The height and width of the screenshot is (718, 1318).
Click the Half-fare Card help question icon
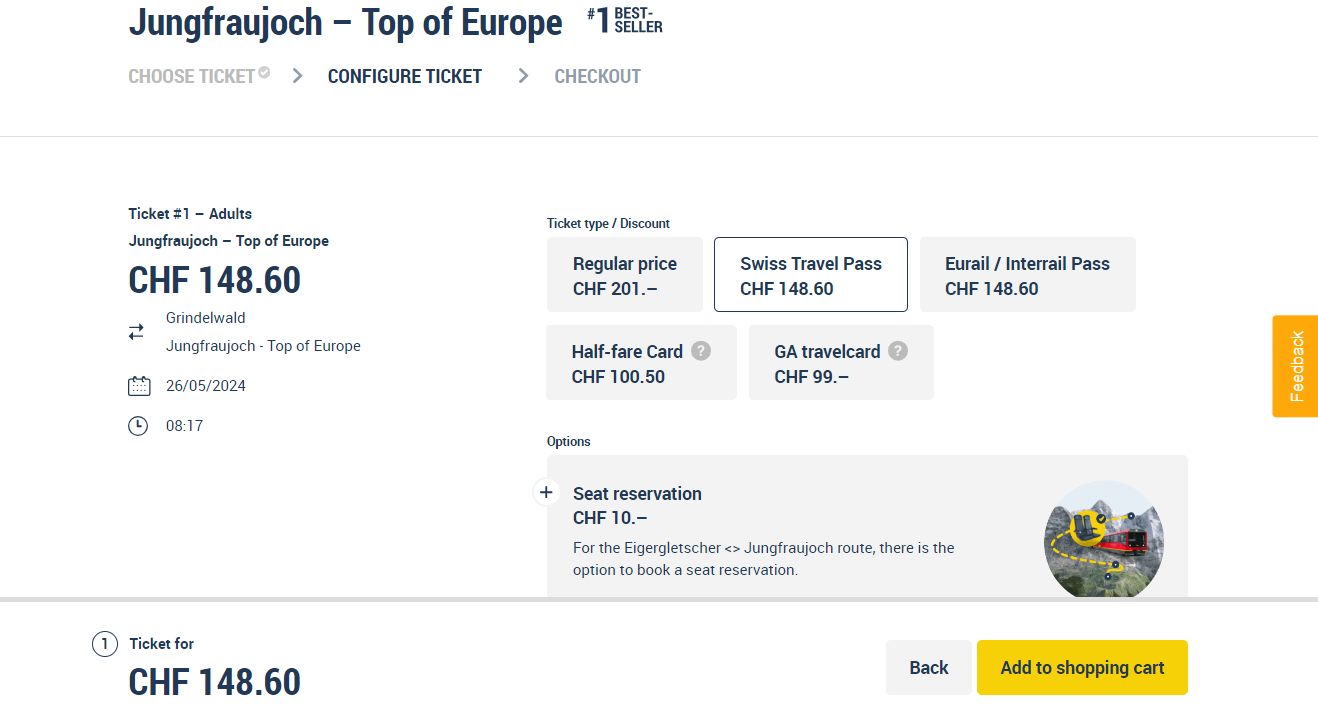click(701, 351)
